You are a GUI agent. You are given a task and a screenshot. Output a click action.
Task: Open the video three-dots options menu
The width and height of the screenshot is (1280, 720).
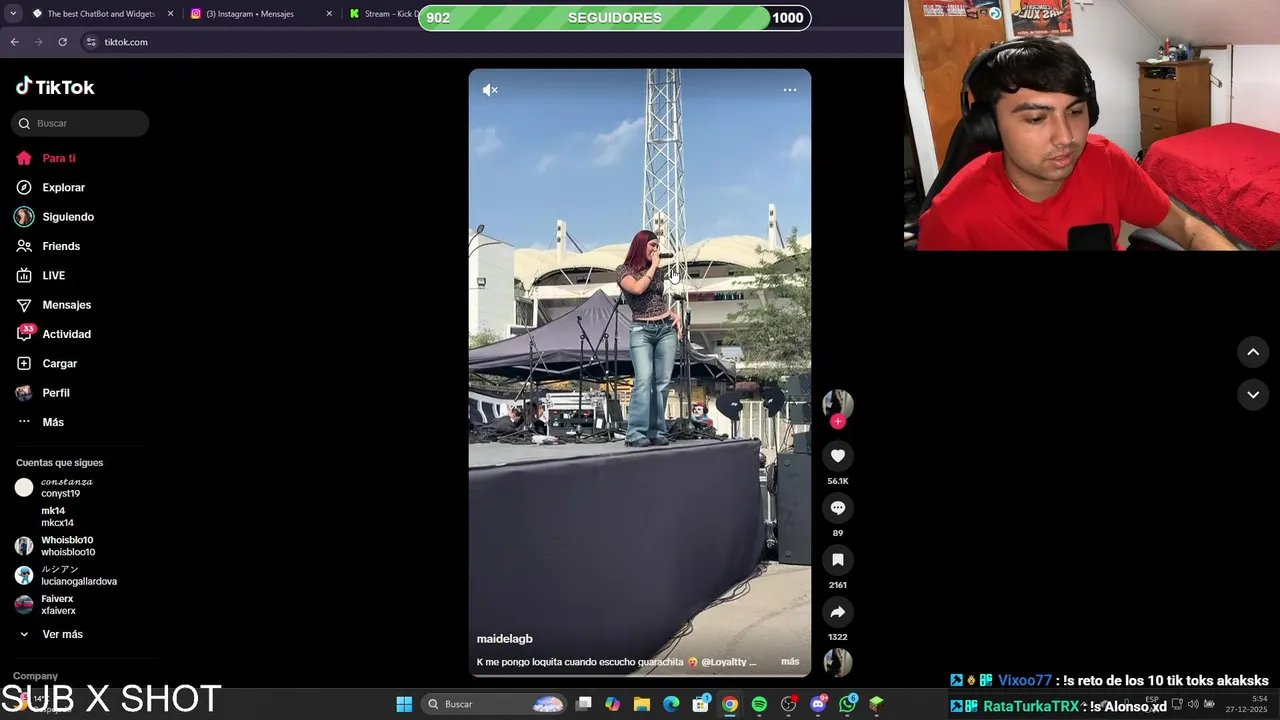[790, 90]
